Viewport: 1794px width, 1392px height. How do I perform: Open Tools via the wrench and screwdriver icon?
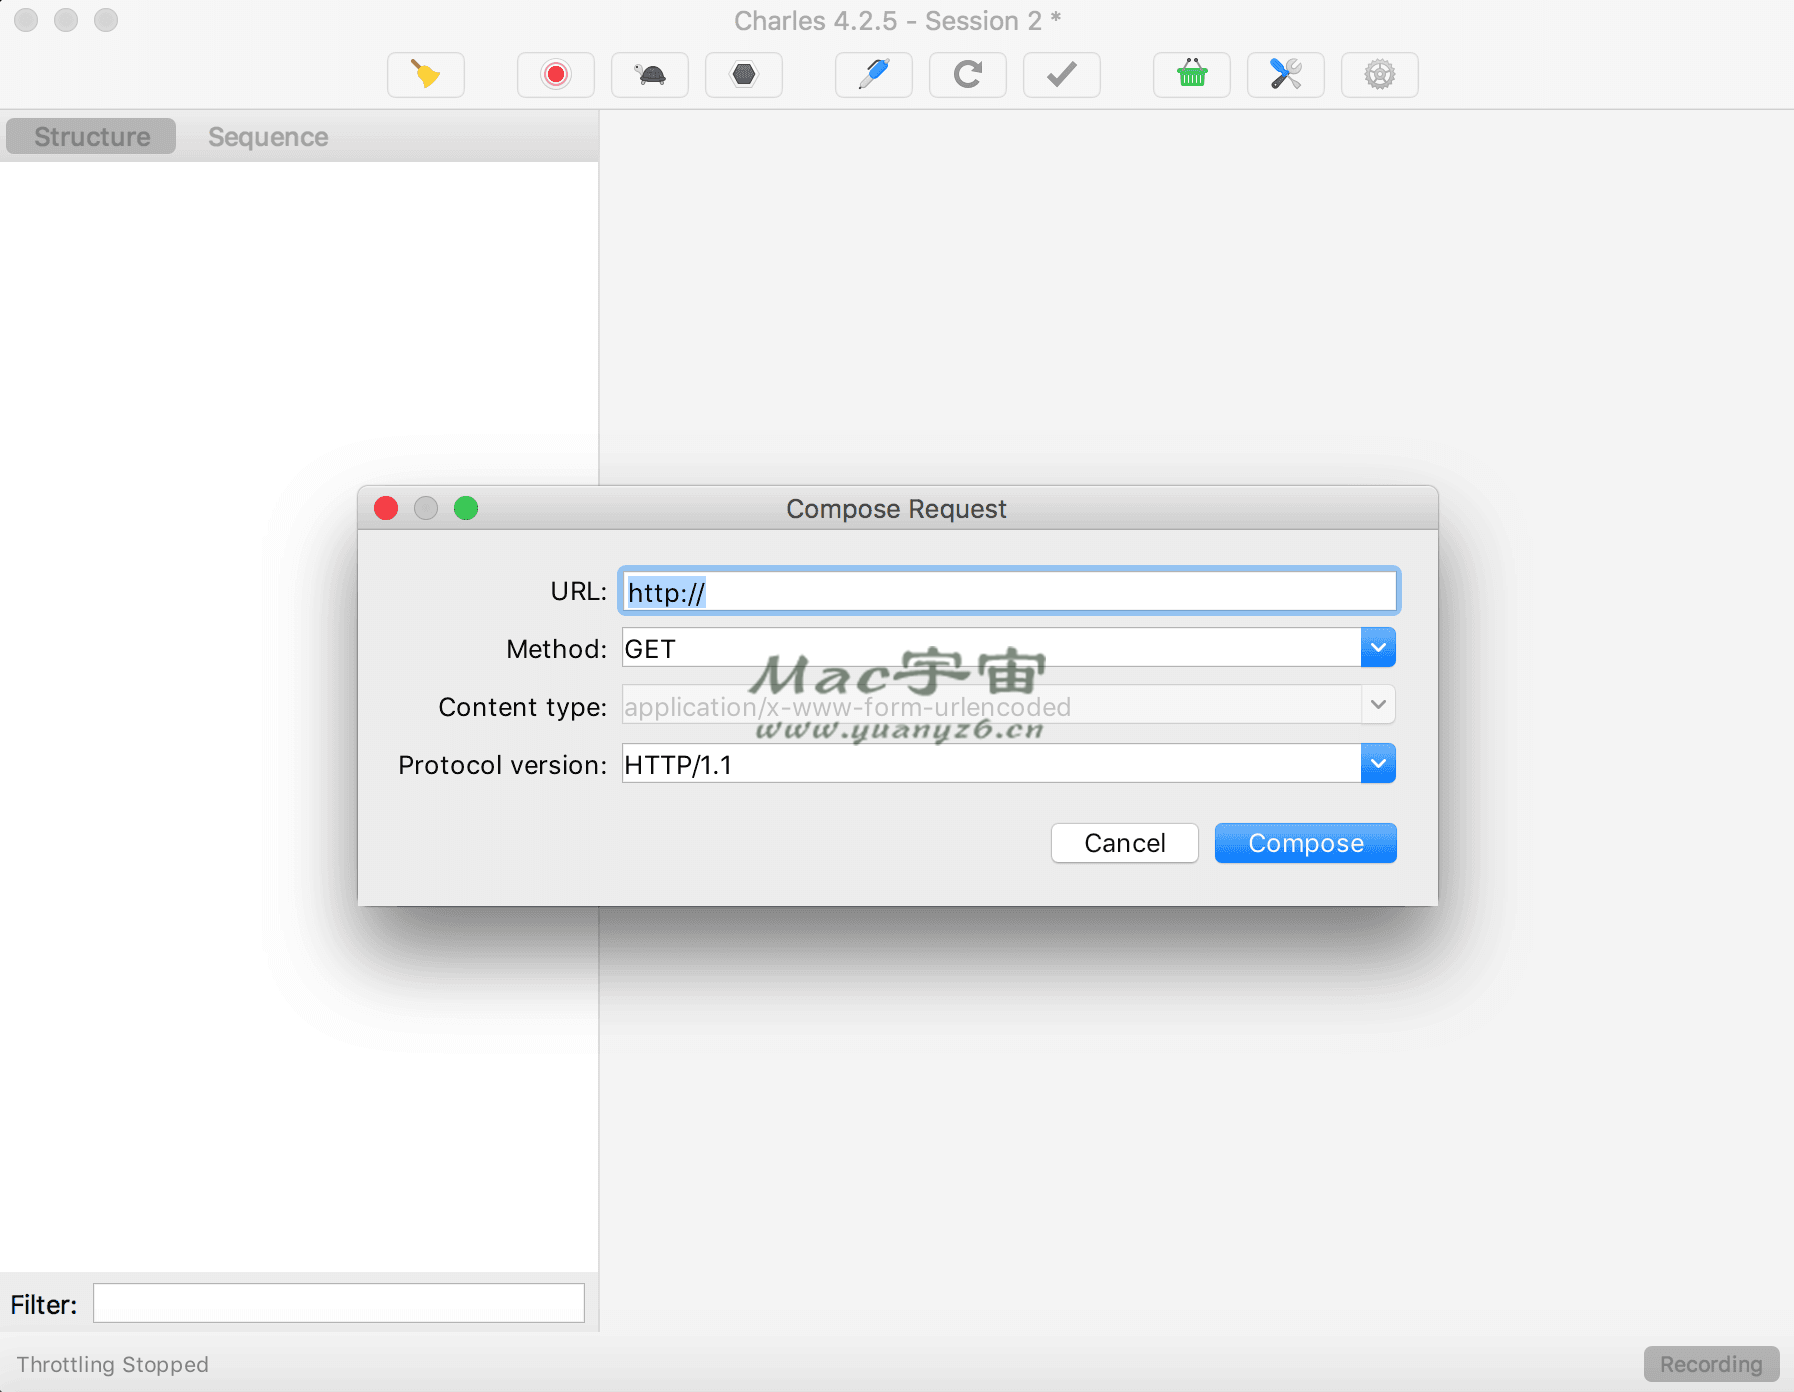[x=1286, y=75]
